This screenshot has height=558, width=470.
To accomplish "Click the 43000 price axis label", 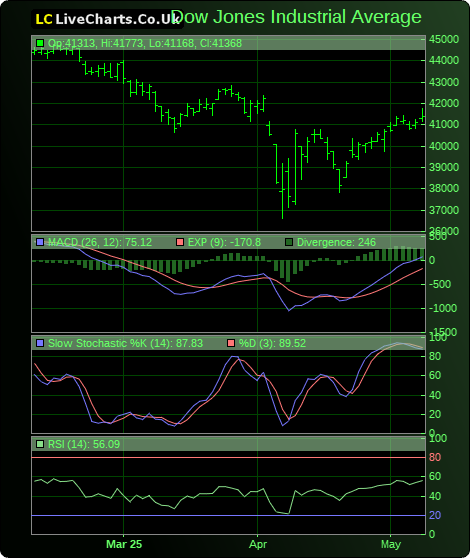I will (444, 82).
